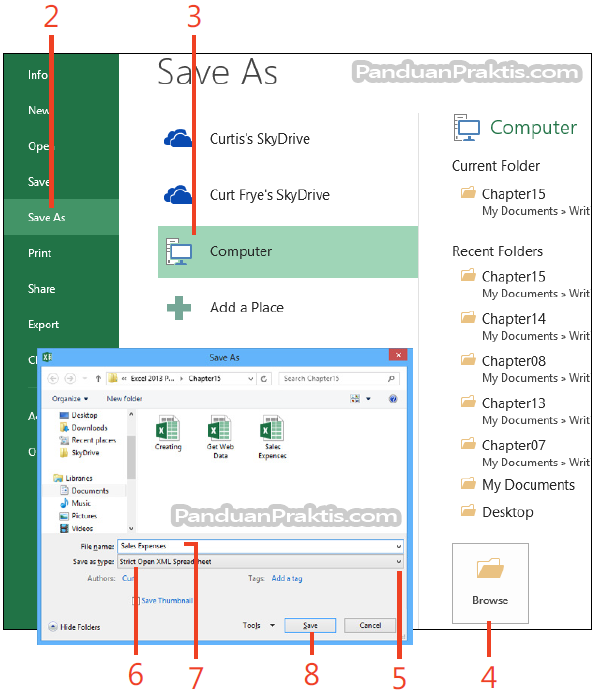
Task: Select Curt Frye's SkyDrive cloud icon
Action: pyautogui.click(x=178, y=194)
